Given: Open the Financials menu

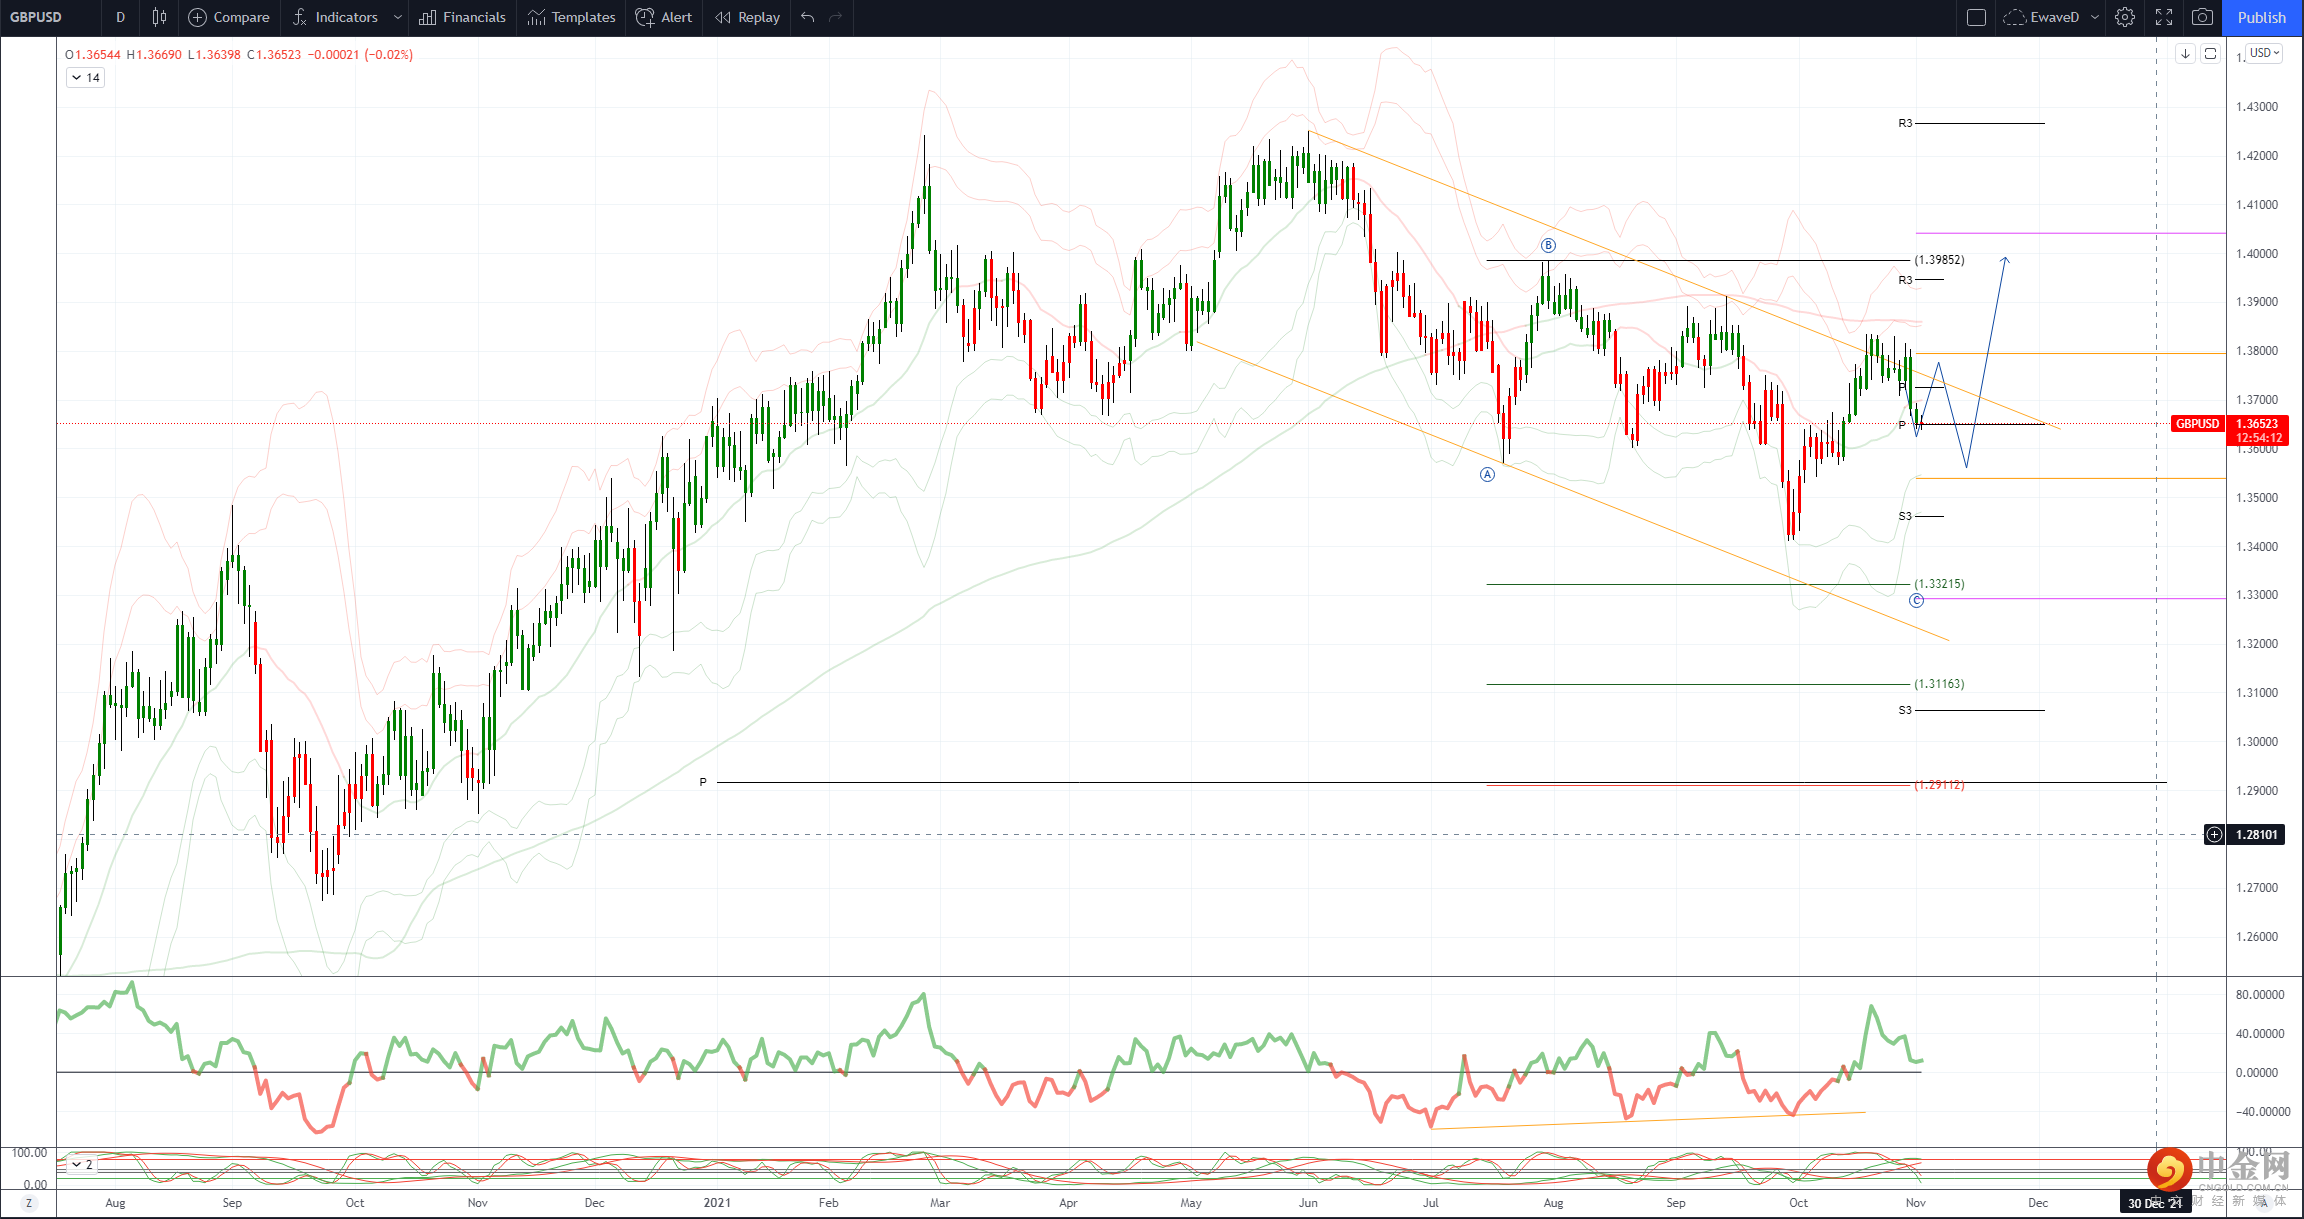Looking at the screenshot, I should tap(462, 17).
